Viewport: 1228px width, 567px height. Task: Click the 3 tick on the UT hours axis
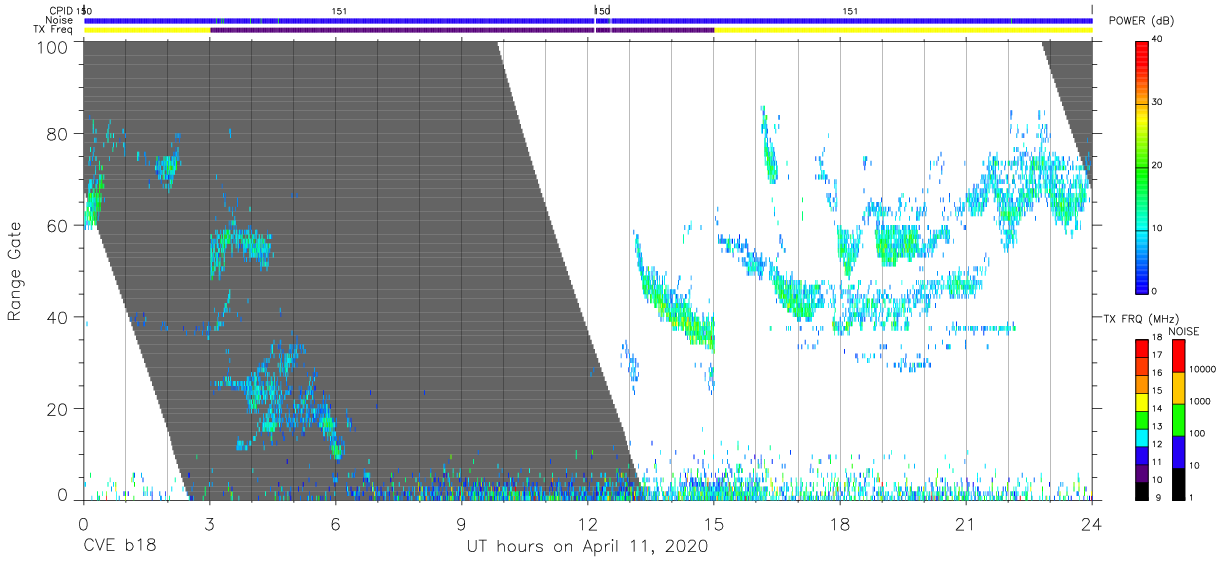pyautogui.click(x=209, y=523)
